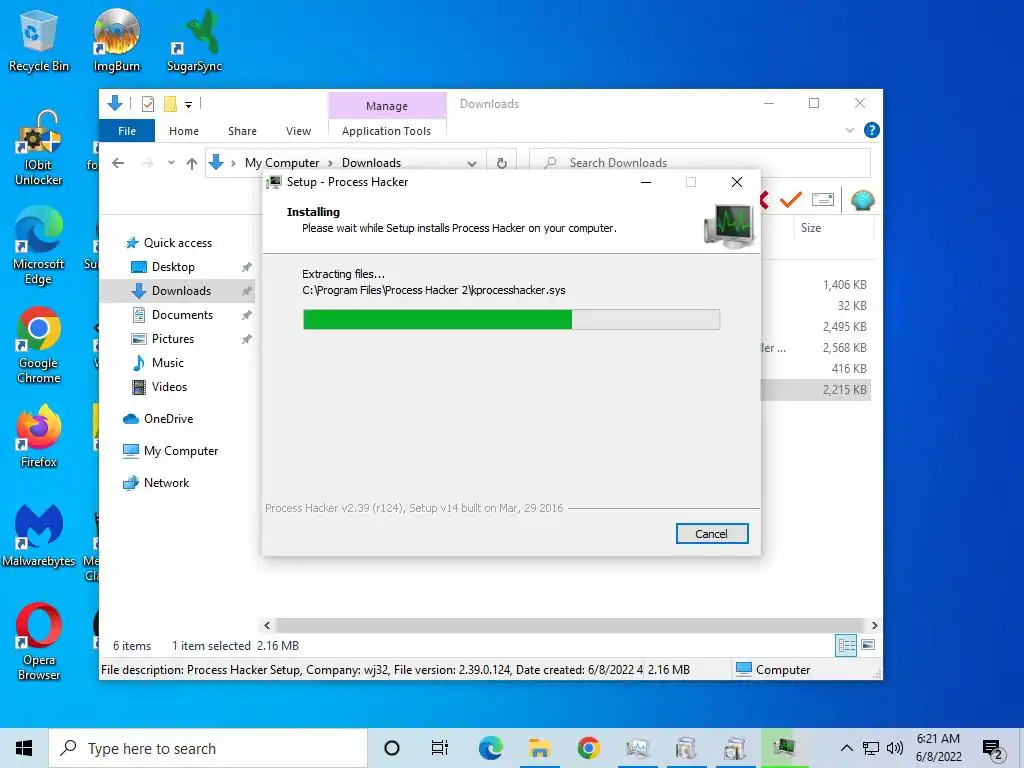Expand the Explorer ribbon chevron
The height and width of the screenshot is (768, 1024).
850,130
